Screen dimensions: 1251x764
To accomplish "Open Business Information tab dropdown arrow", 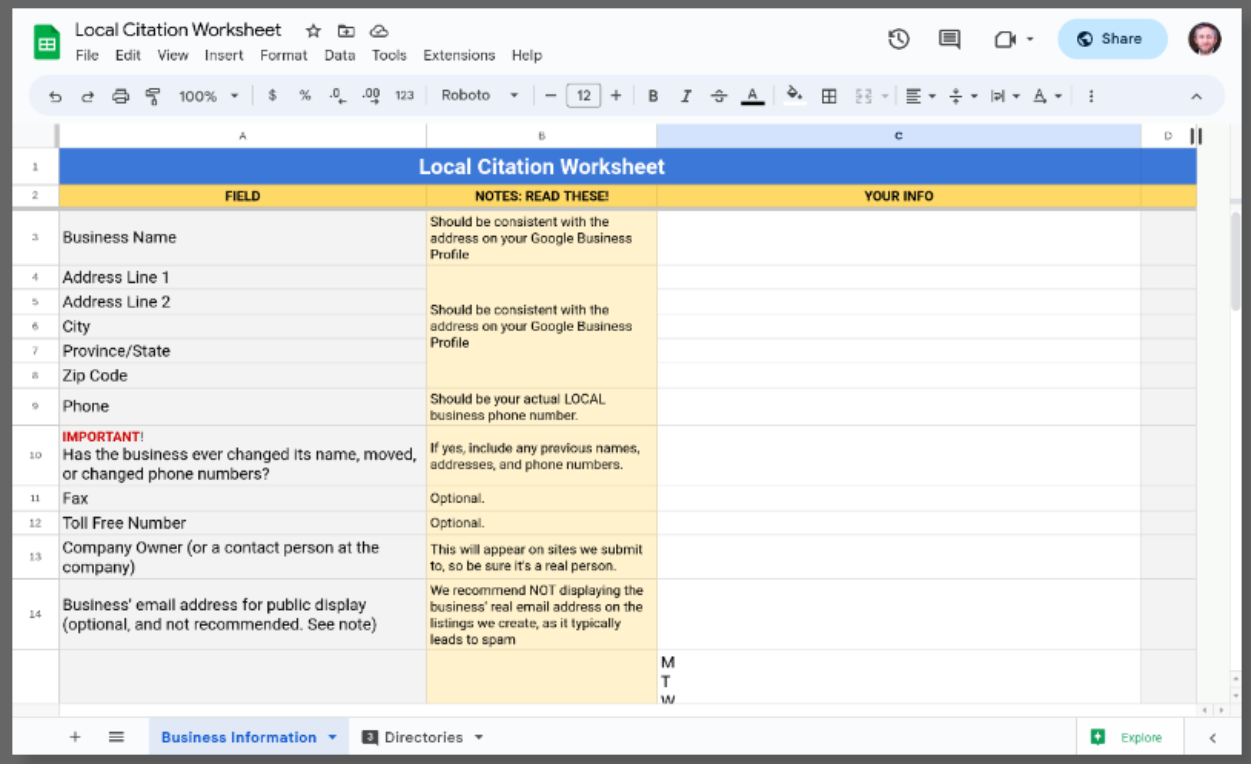I will click(332, 738).
